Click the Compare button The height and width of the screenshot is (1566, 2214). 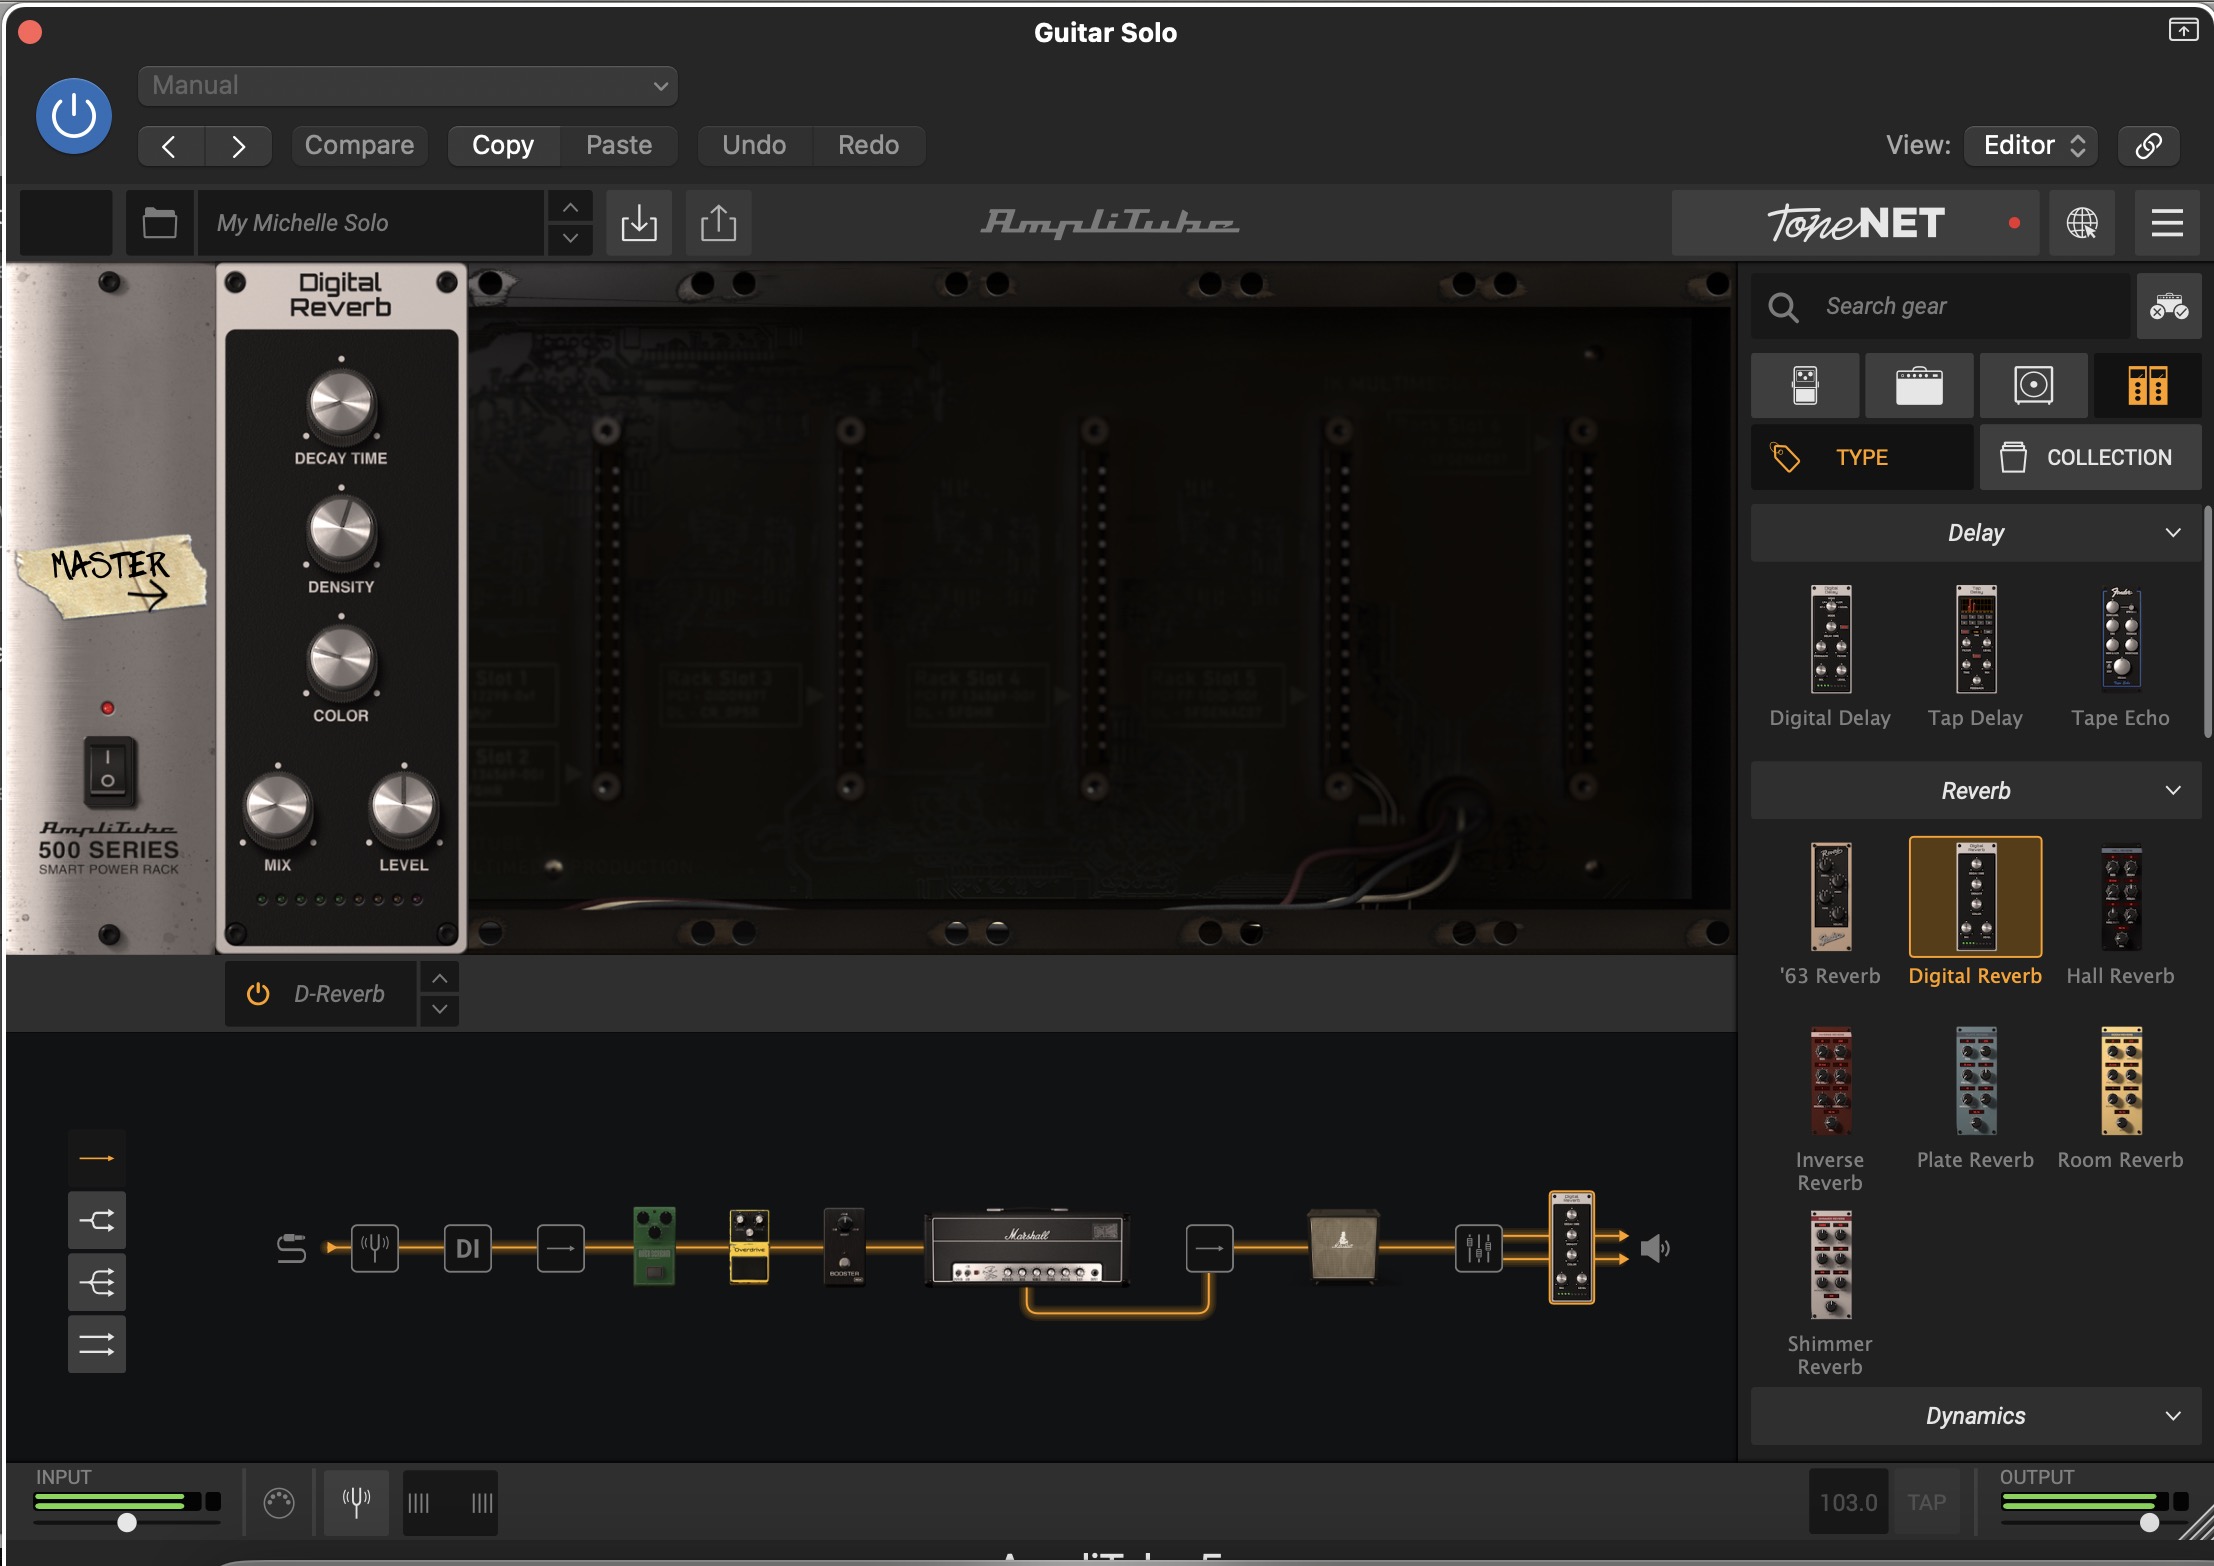(359, 146)
